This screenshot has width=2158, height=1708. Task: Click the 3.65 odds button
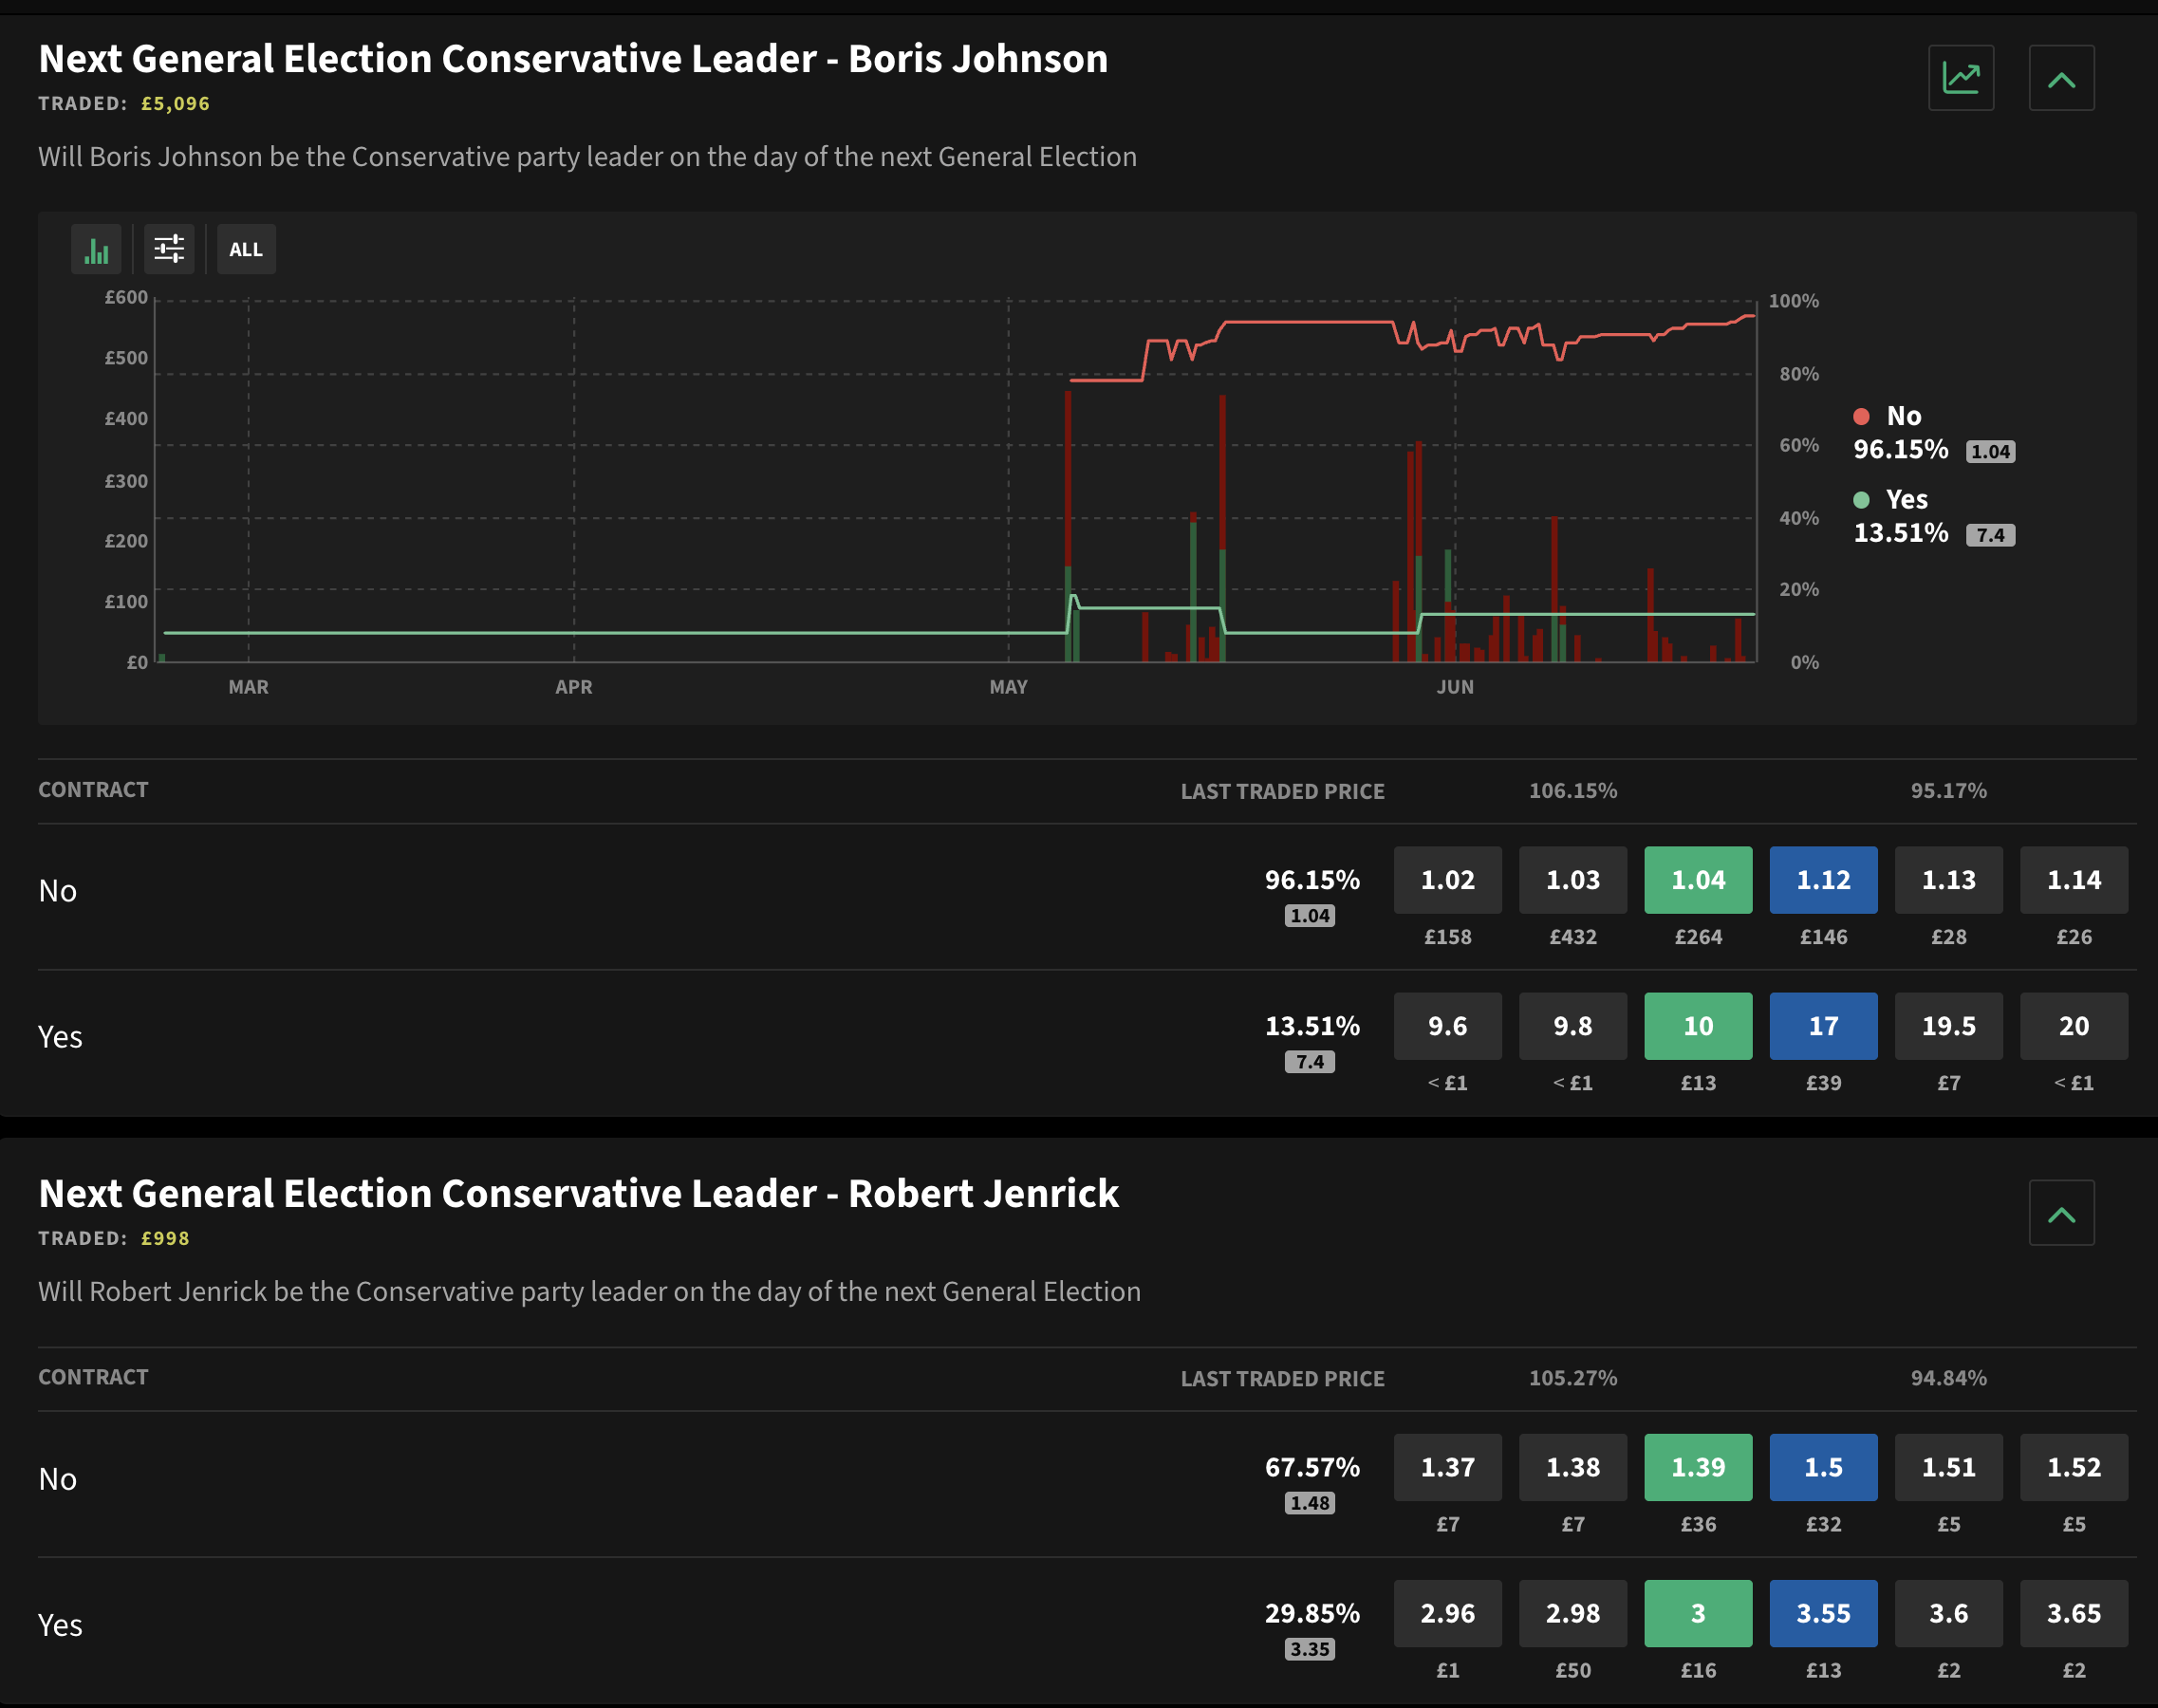coord(2074,1613)
